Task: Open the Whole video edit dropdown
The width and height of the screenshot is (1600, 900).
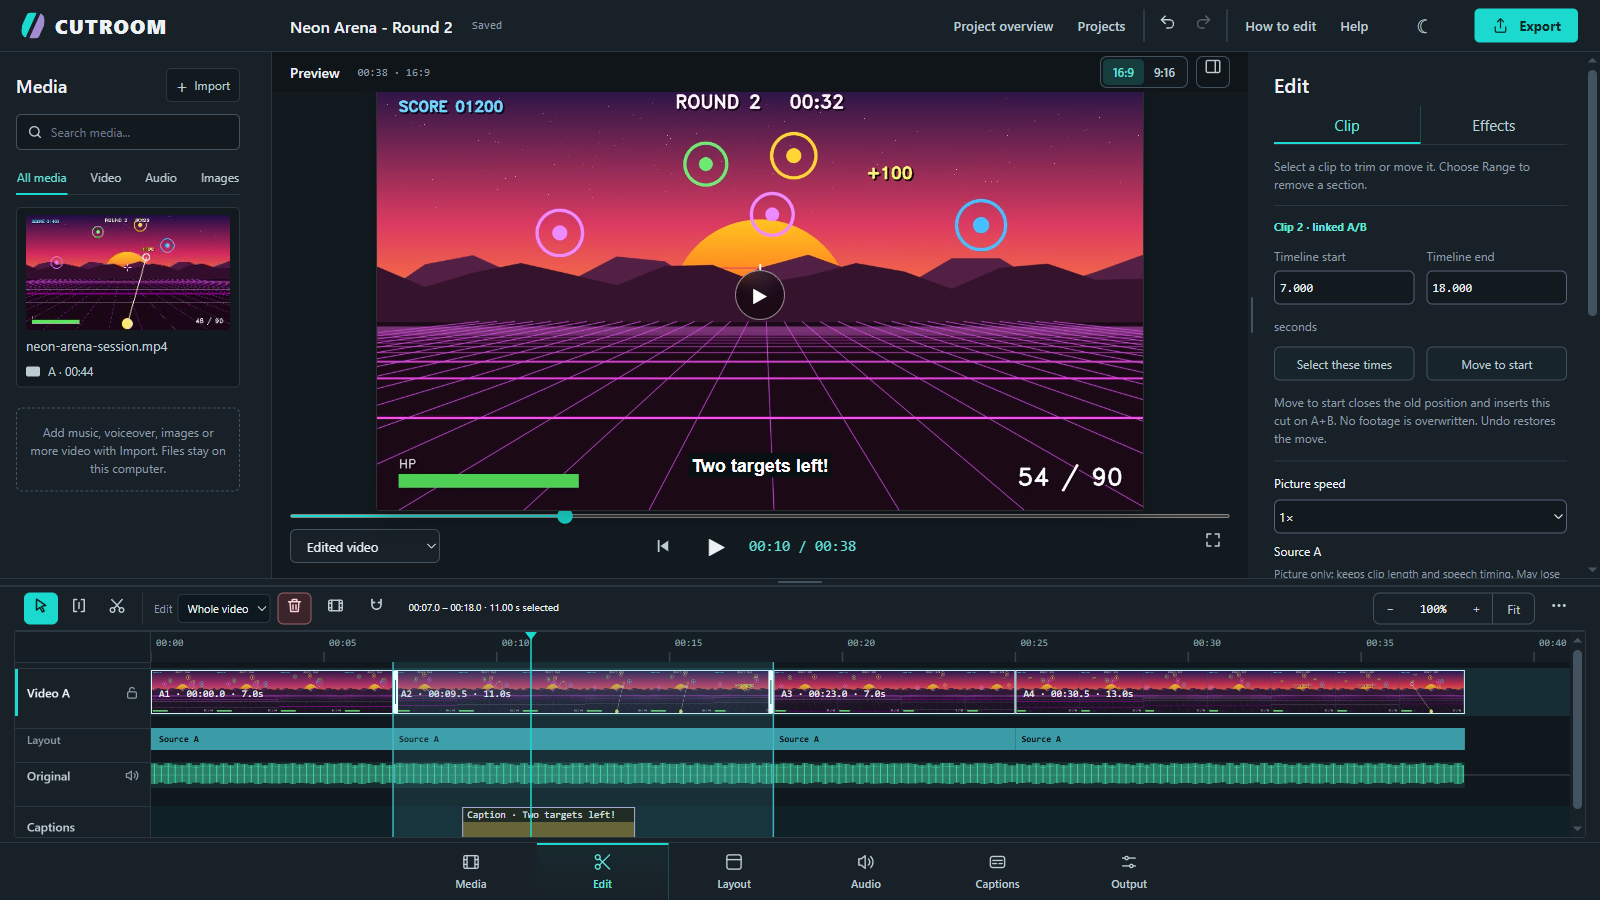Action: [x=225, y=608]
